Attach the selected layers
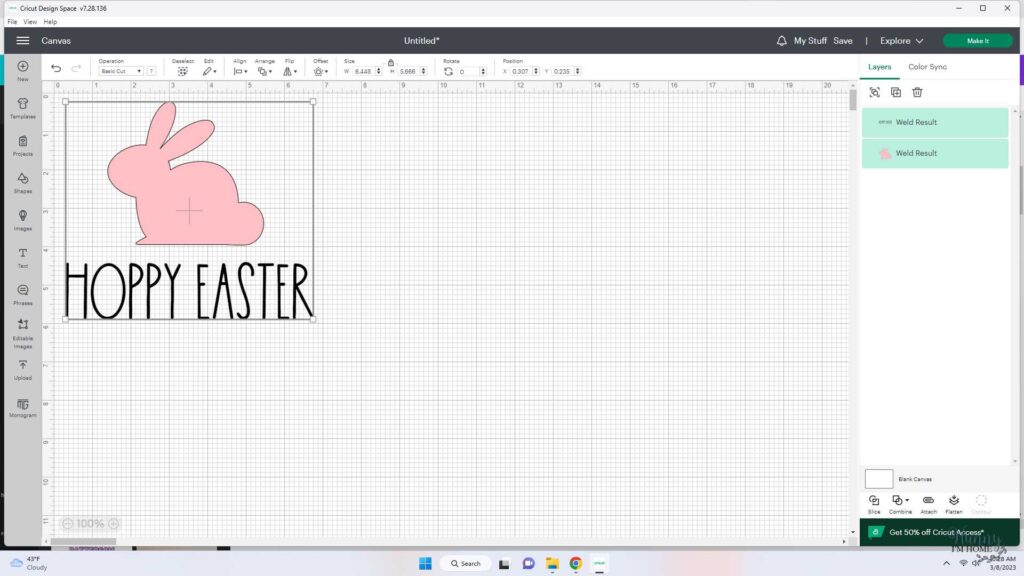 pyautogui.click(x=929, y=504)
